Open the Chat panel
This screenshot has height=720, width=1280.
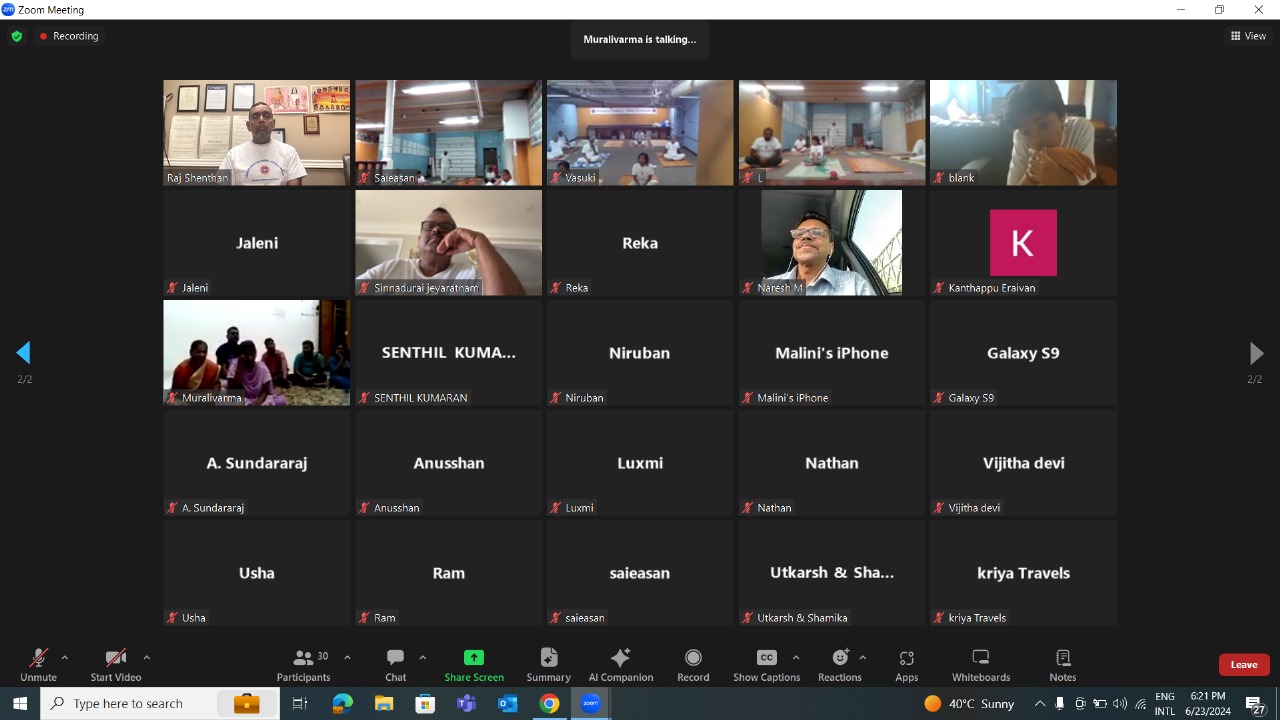(x=396, y=664)
